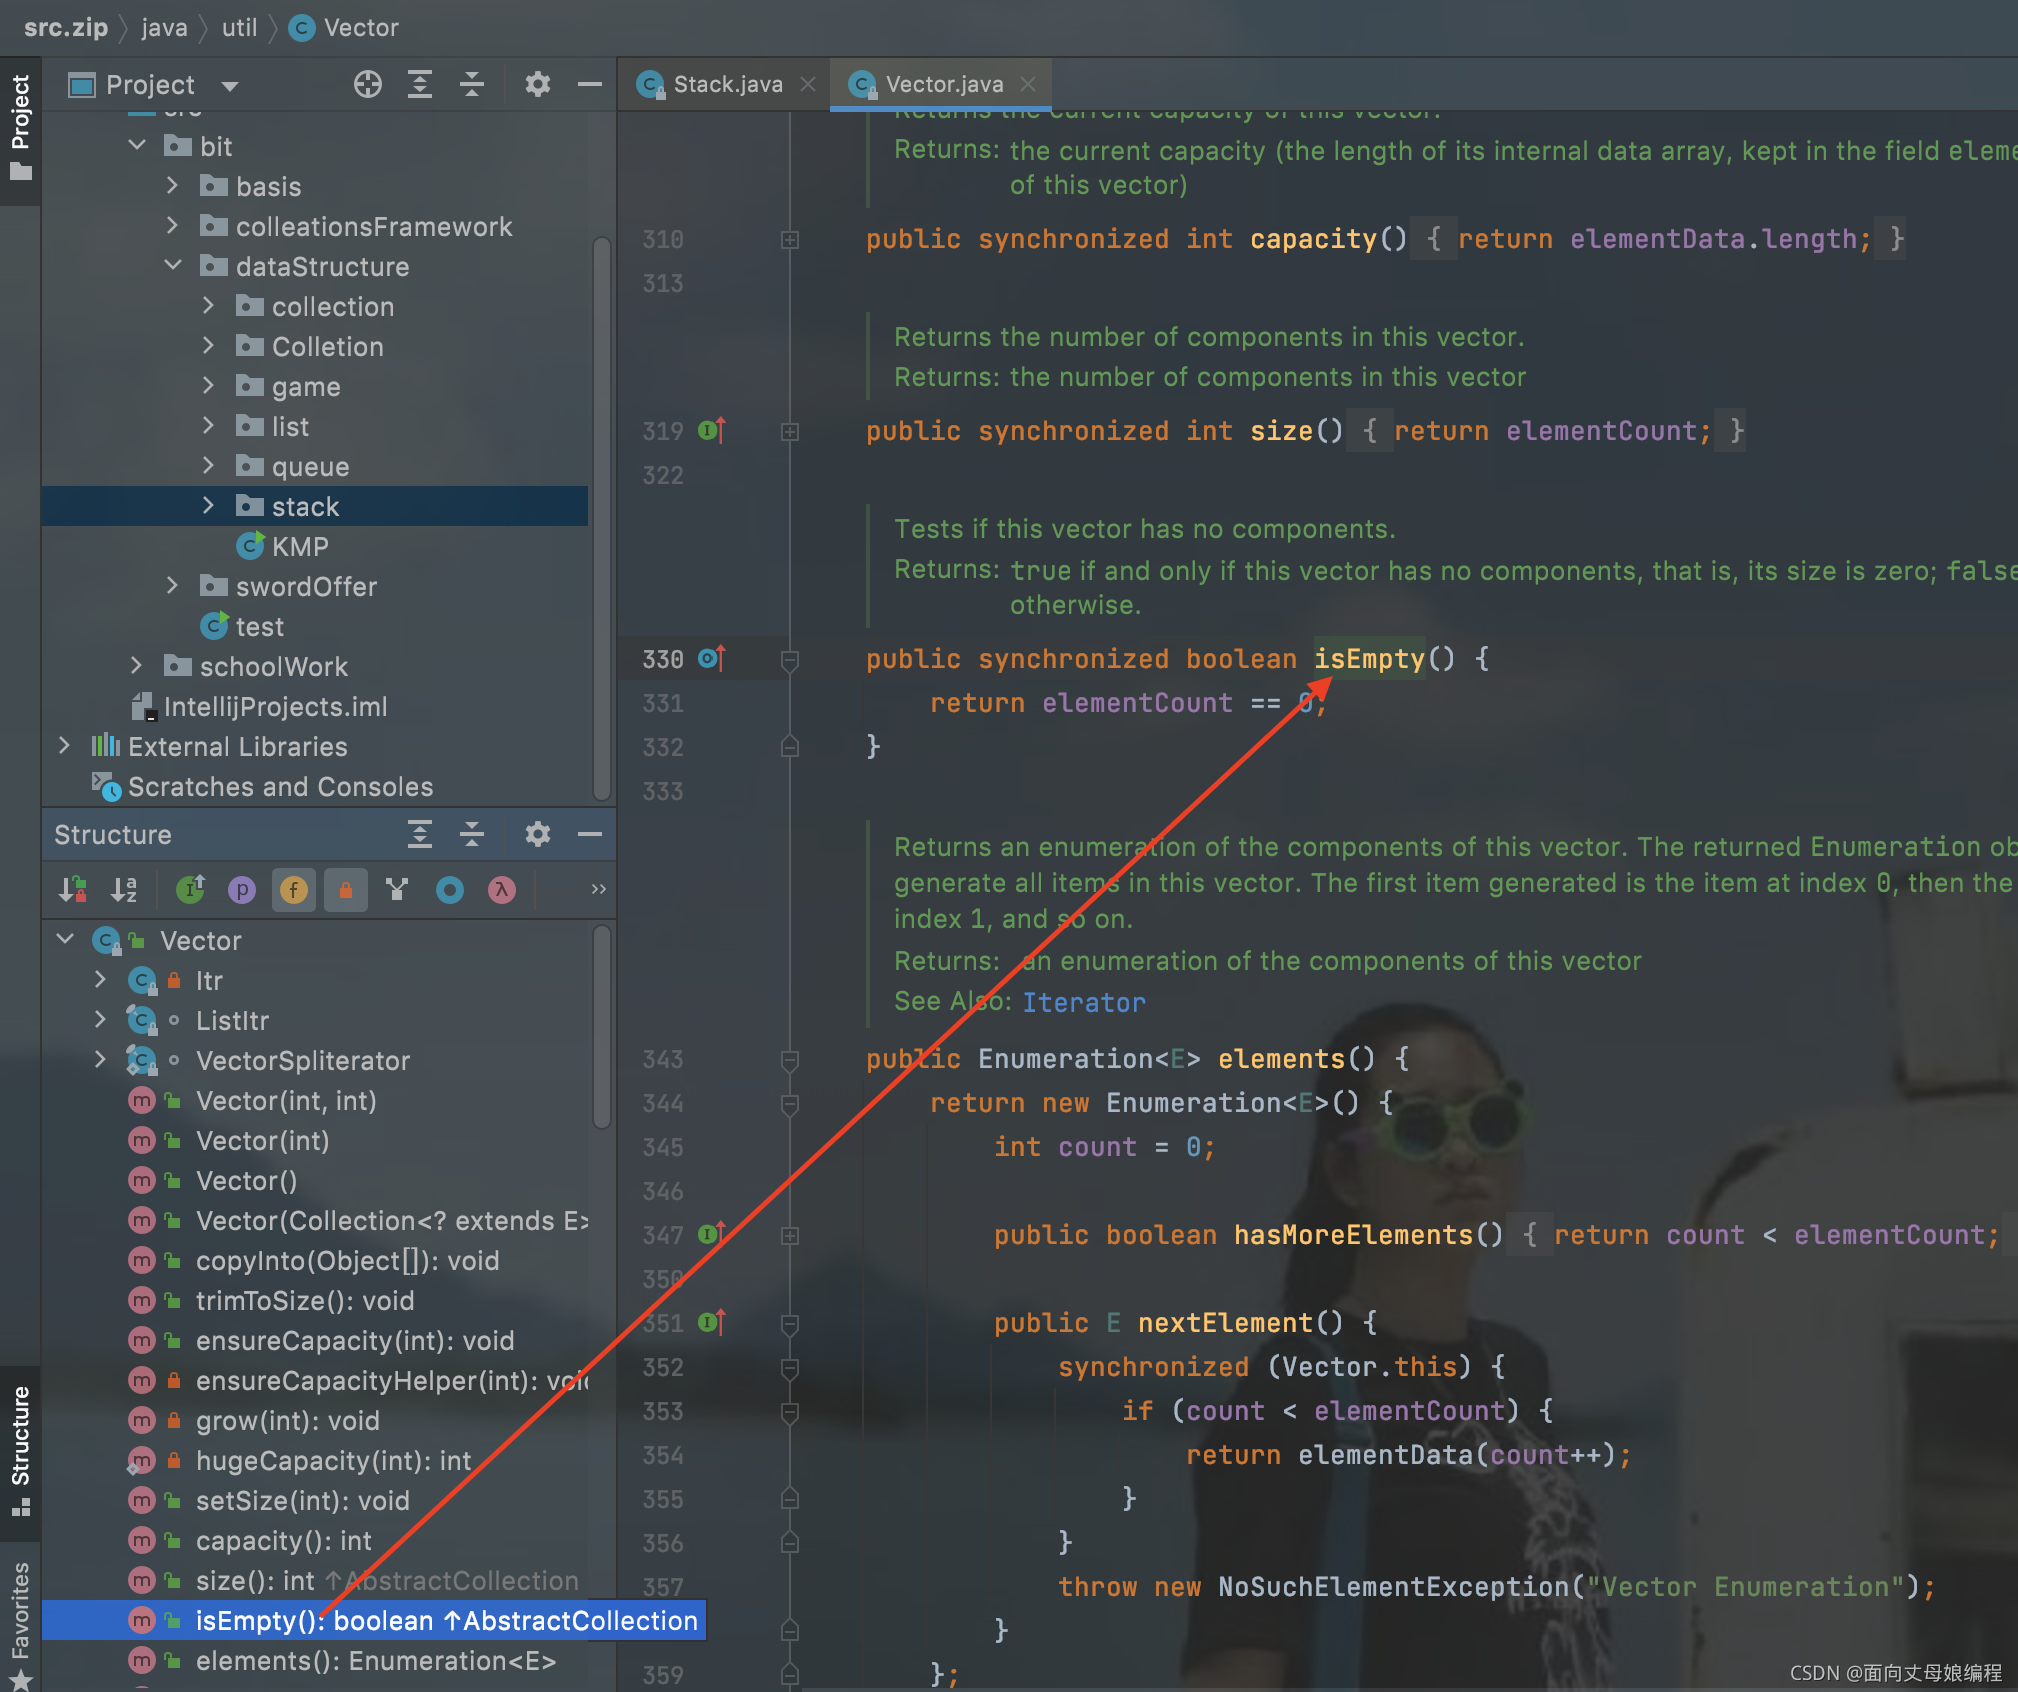Unfold the capacity() method on line 310

(790, 240)
